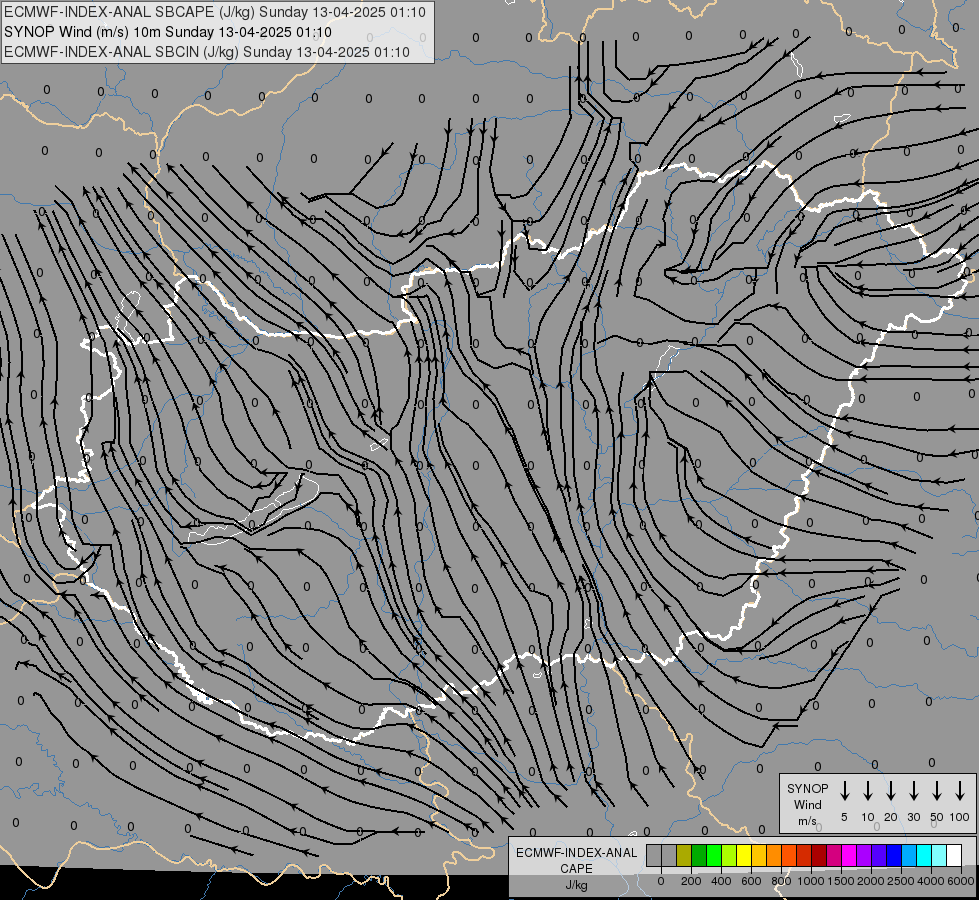Viewport: 979px width, 900px height.
Task: Select the pure blue CAPE legend swatch
Action: [x=893, y=855]
